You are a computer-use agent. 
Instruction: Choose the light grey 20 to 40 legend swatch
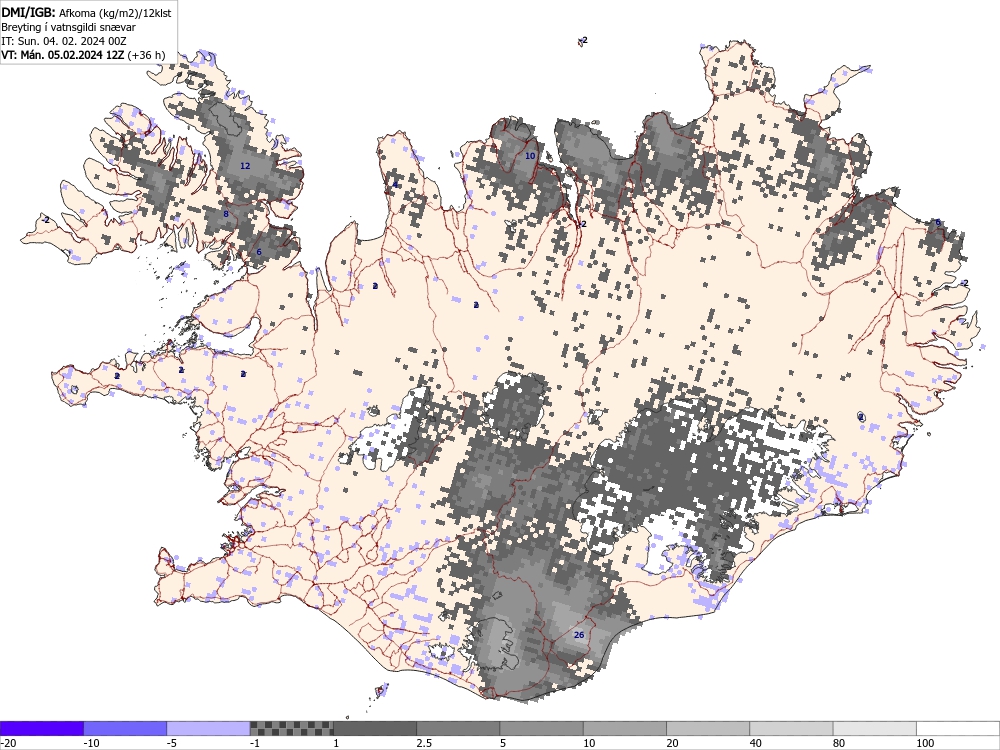click(x=708, y=728)
